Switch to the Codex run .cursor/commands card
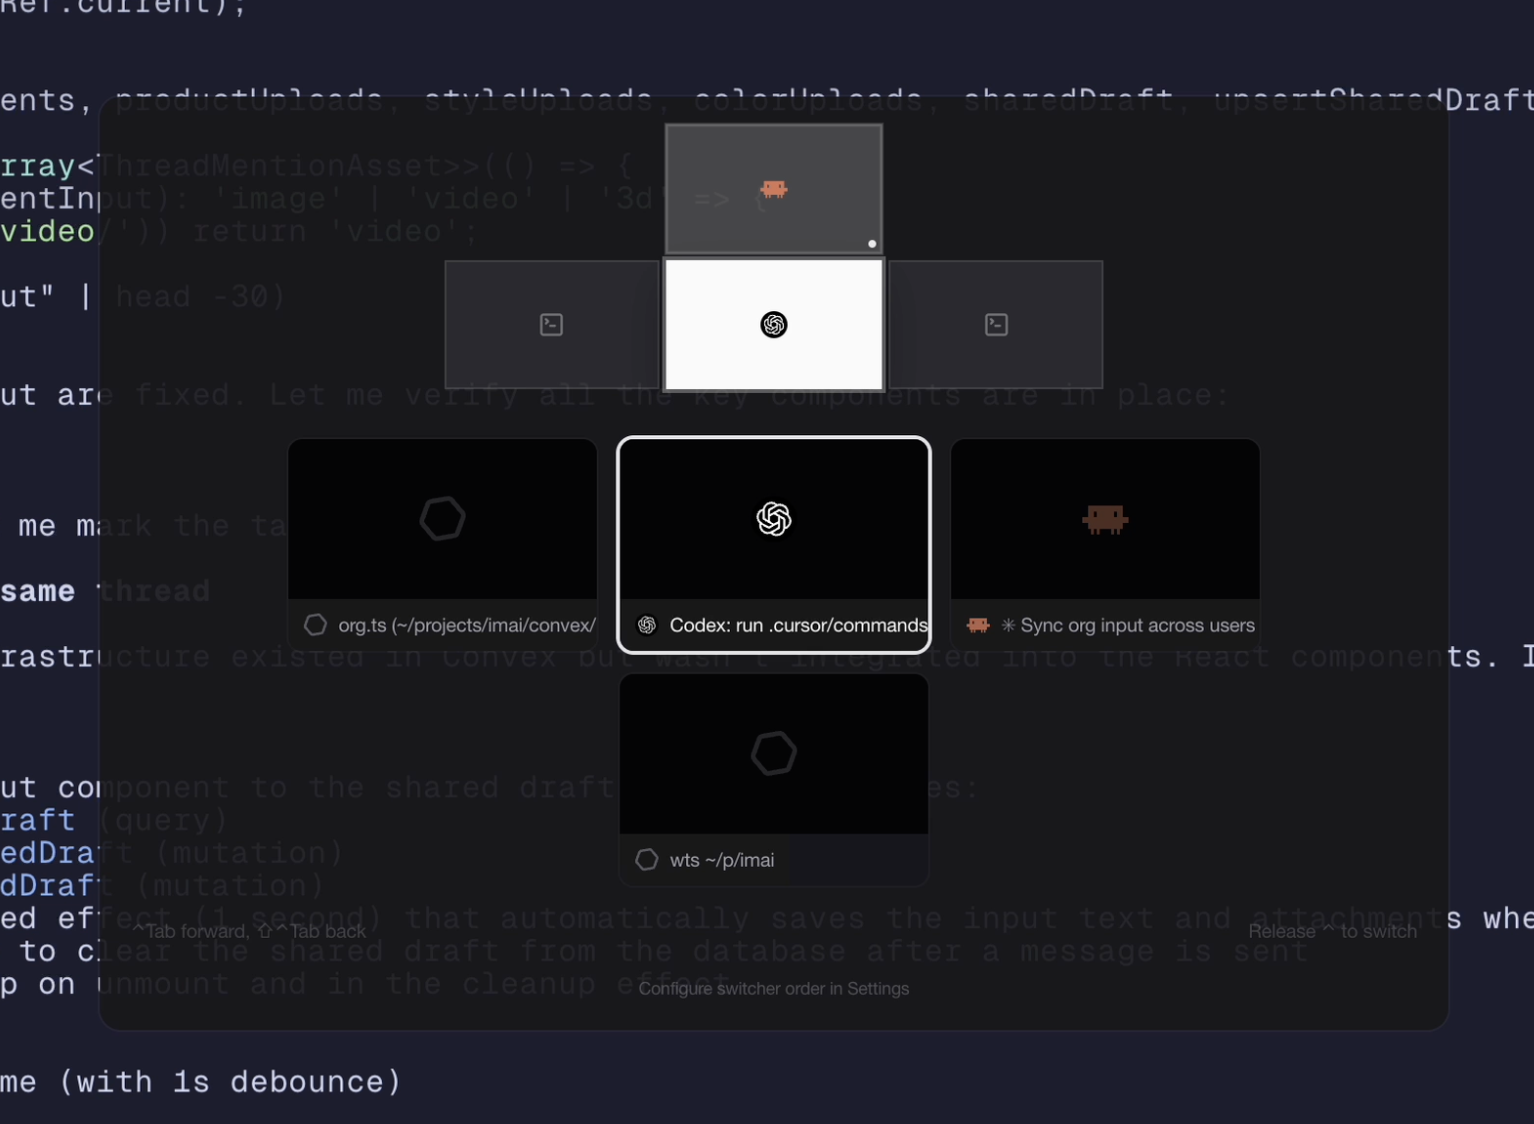Viewport: 1534px width, 1124px height. point(774,545)
